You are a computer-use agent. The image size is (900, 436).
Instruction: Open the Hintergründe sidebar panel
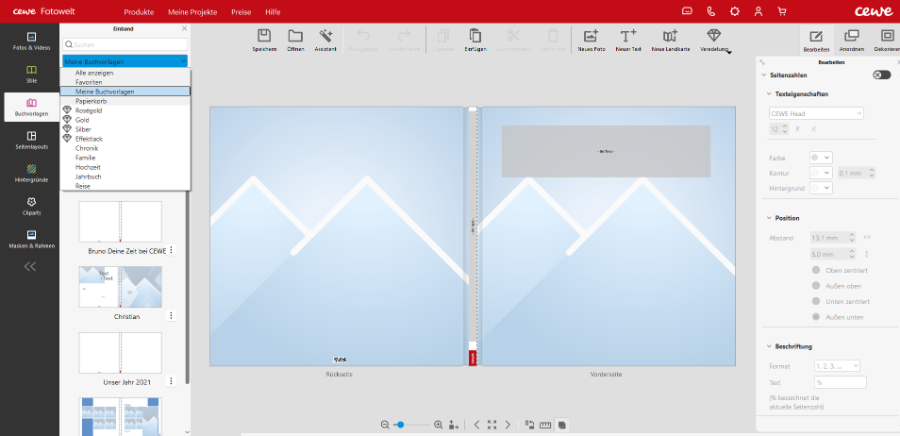click(x=32, y=173)
